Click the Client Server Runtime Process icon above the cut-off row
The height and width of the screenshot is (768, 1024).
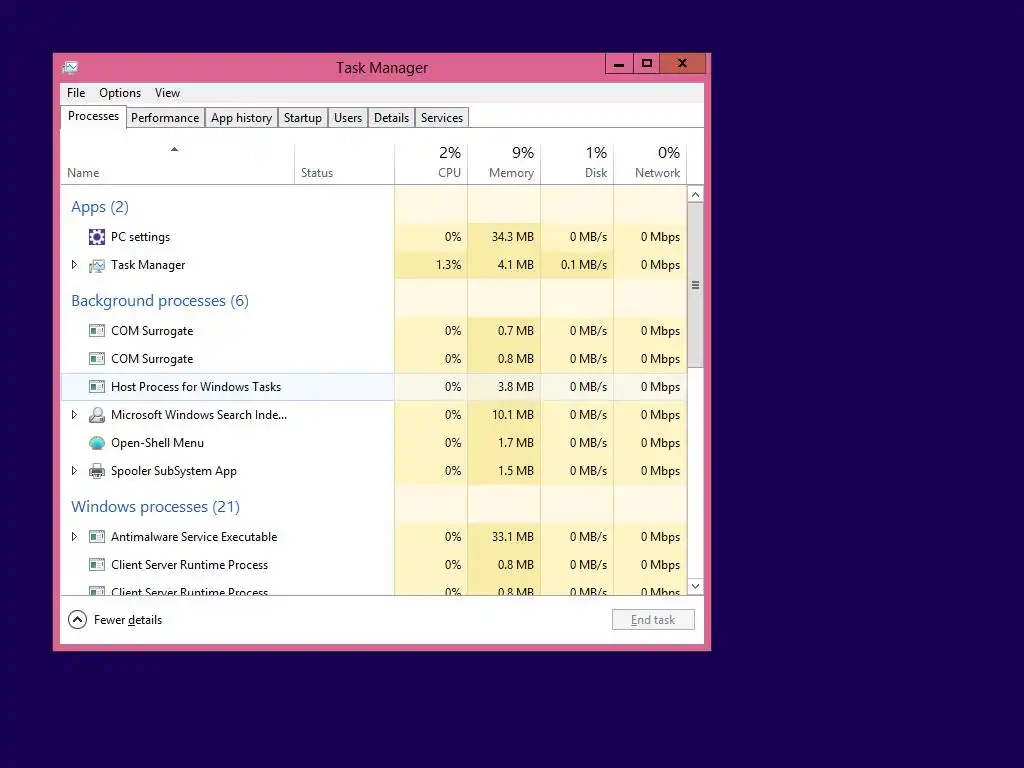[97, 565]
